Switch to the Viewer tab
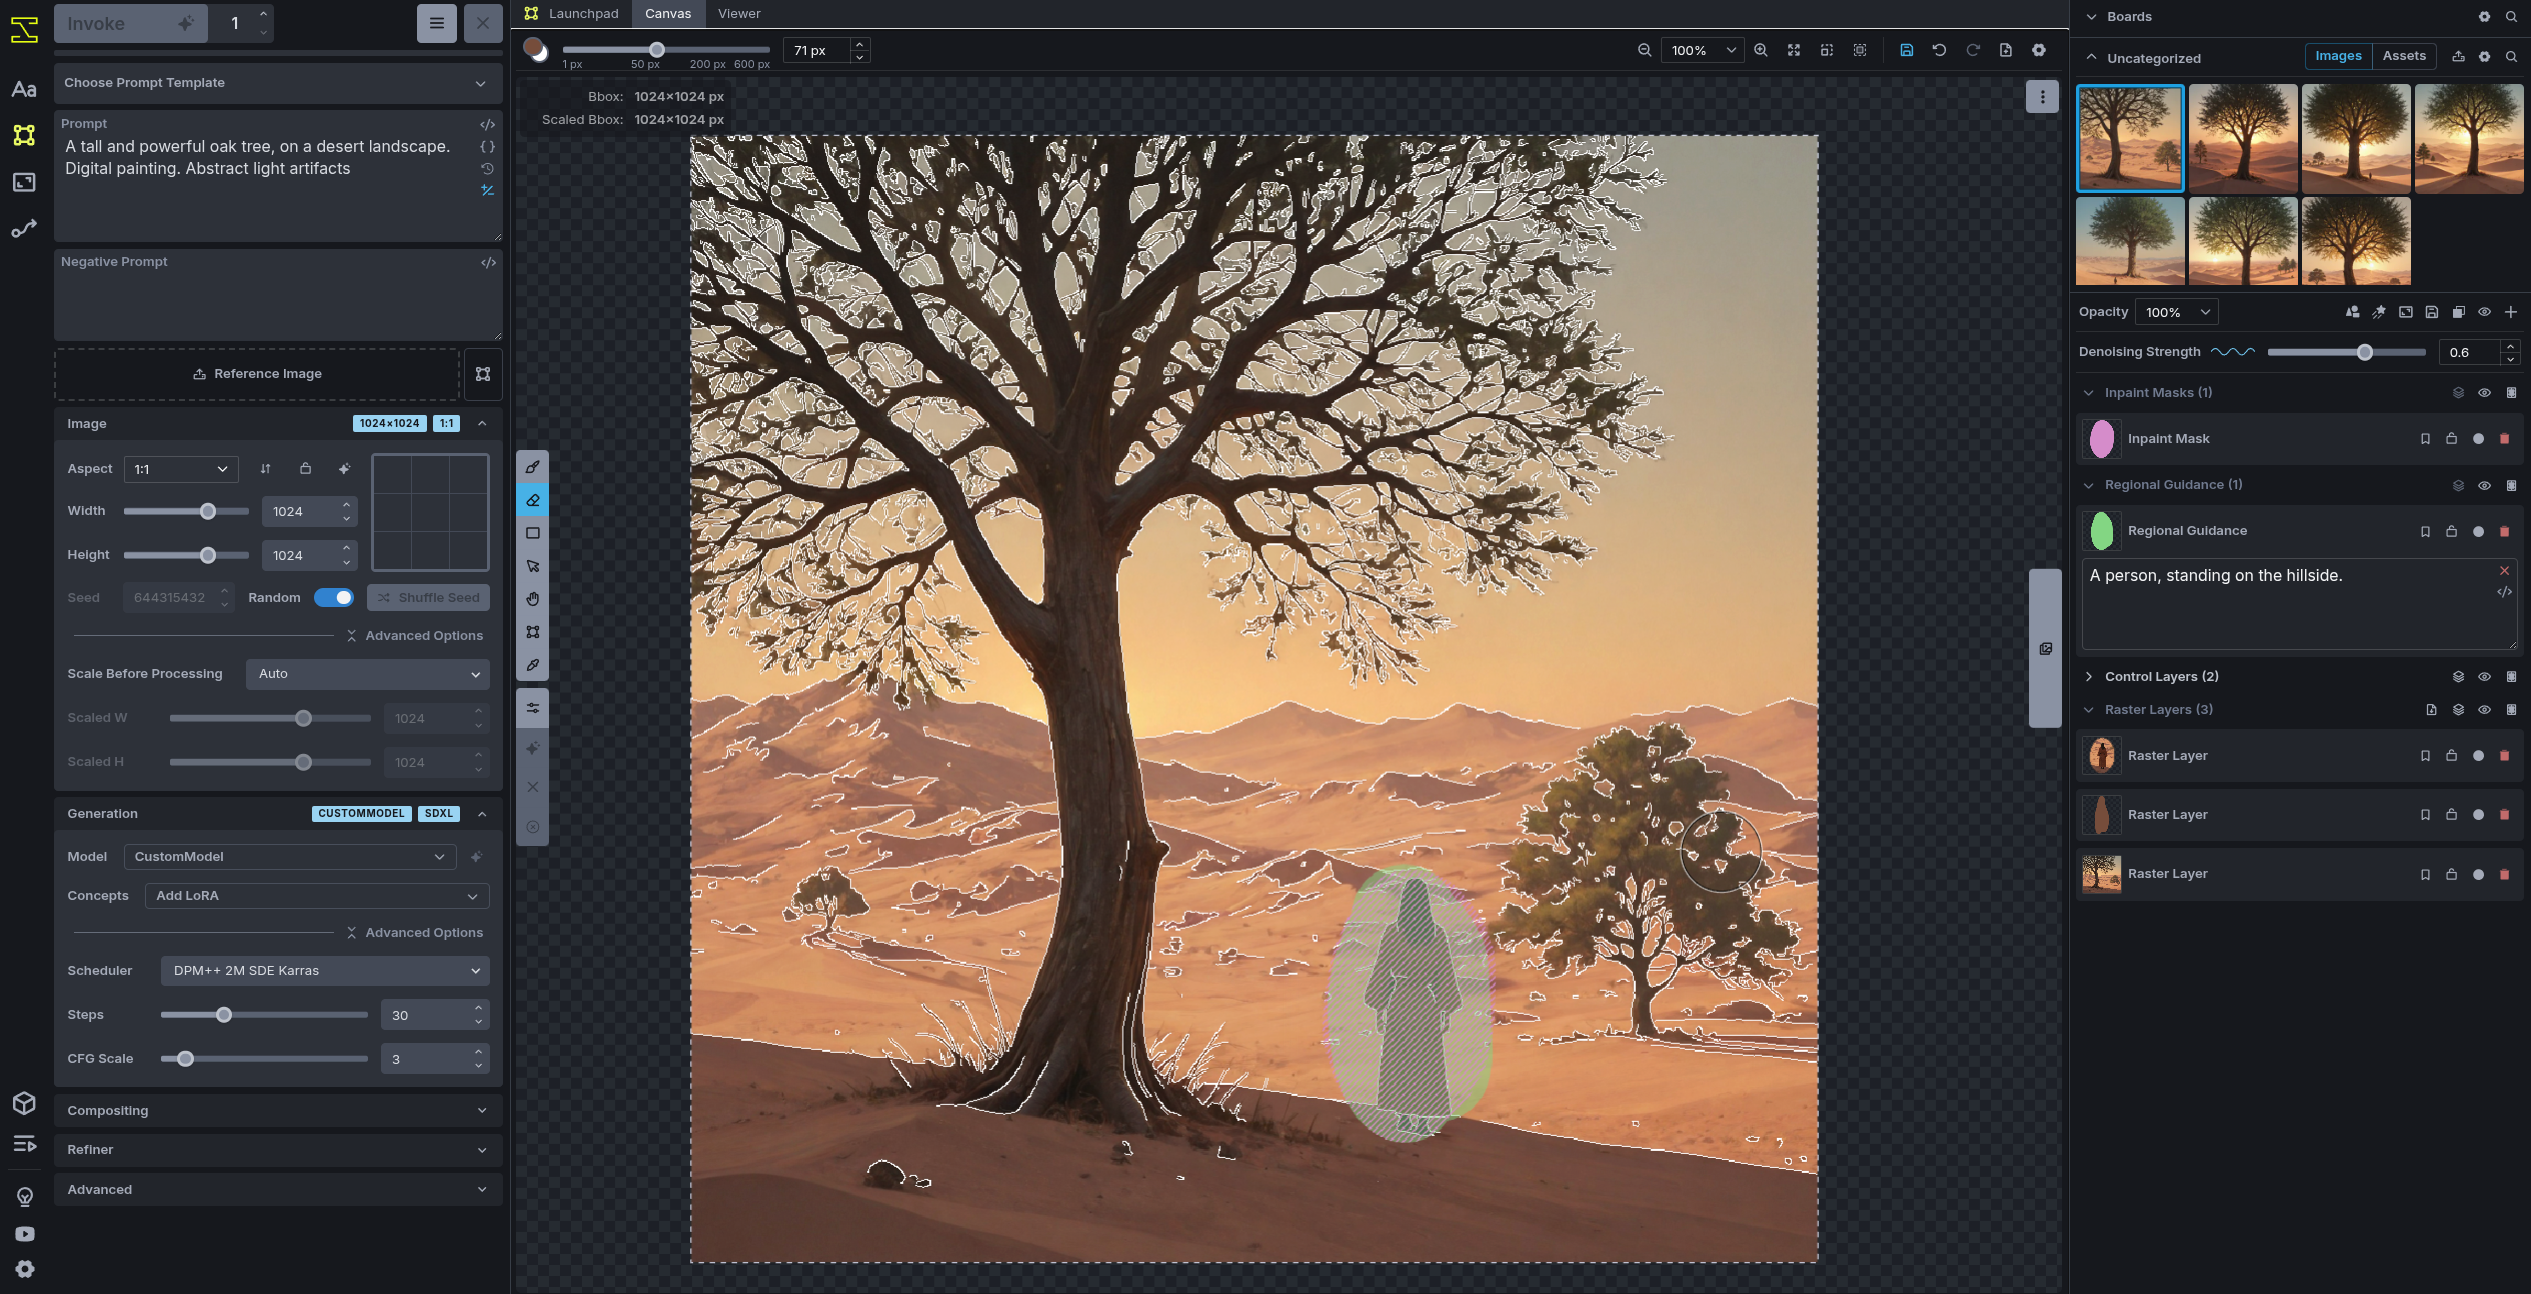Image resolution: width=2531 pixels, height=1294 pixels. point(739,14)
